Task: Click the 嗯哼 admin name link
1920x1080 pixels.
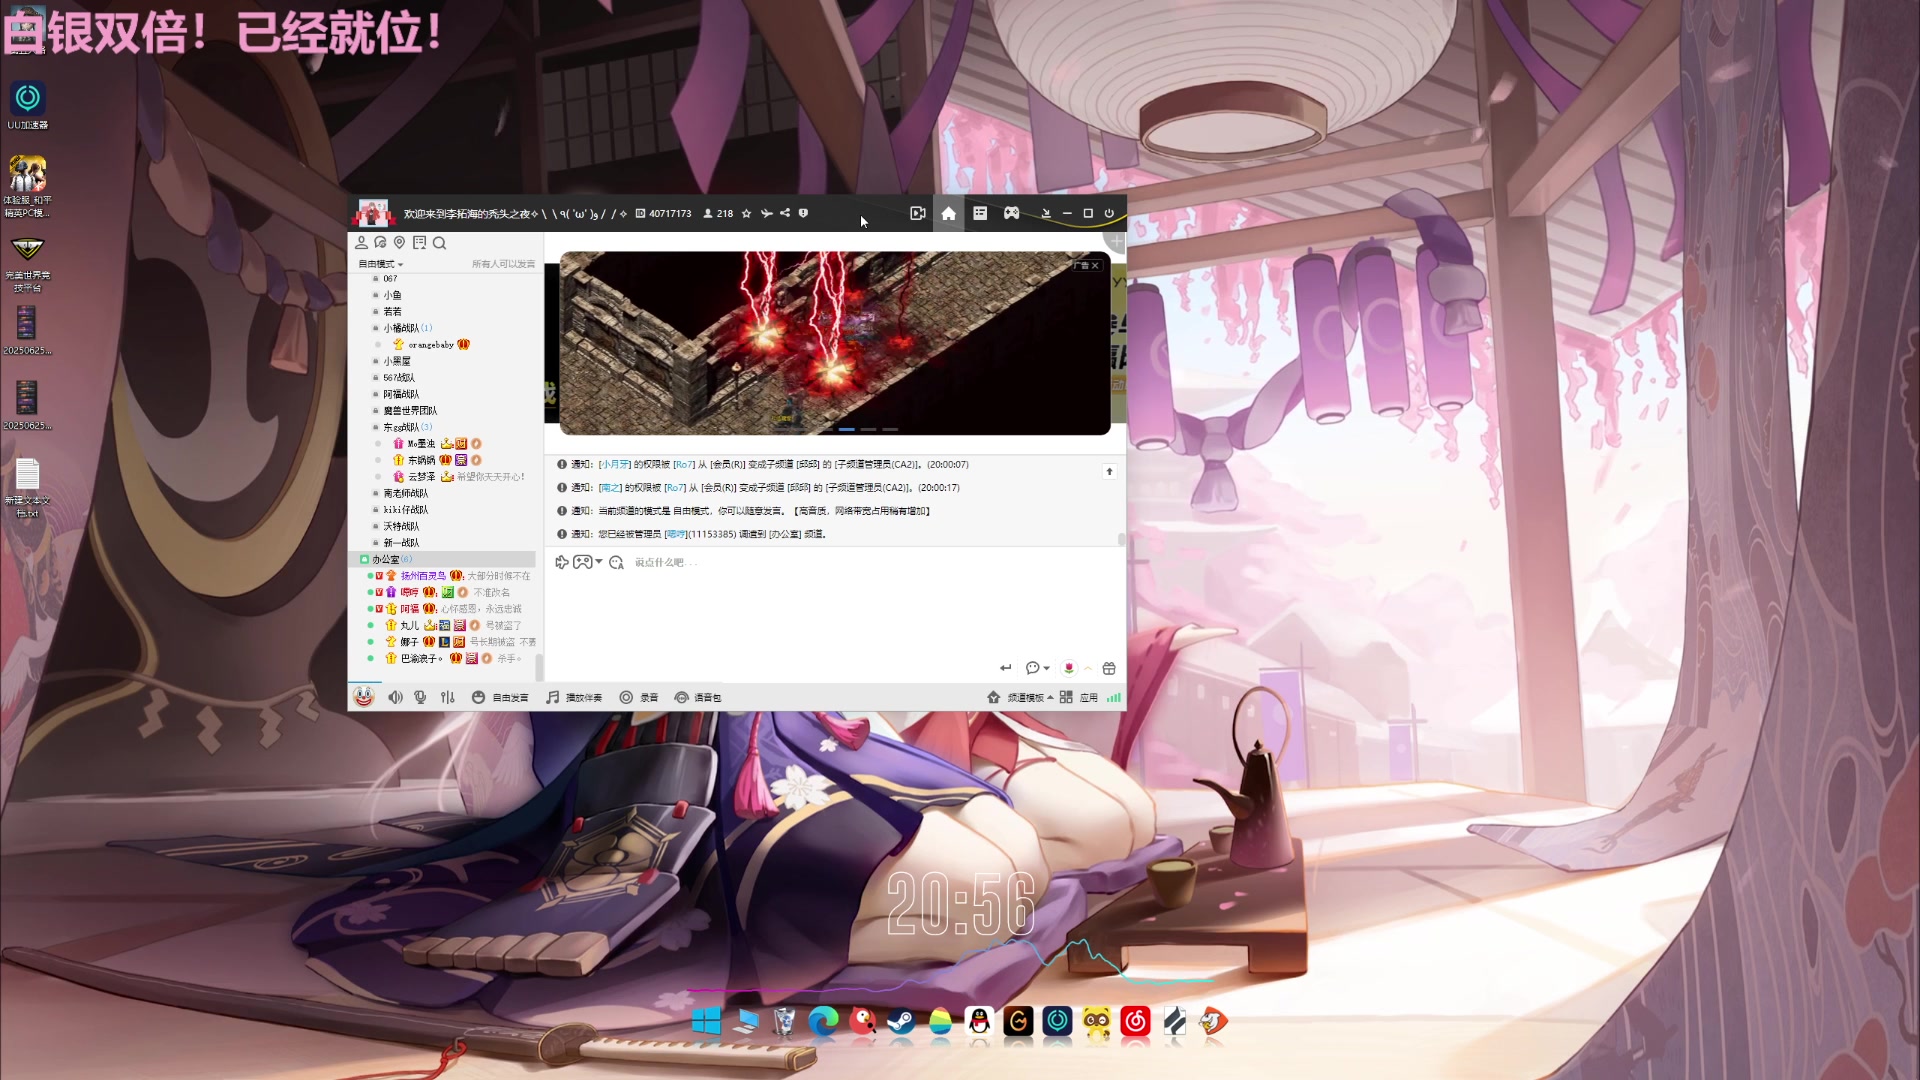Action: tap(676, 534)
